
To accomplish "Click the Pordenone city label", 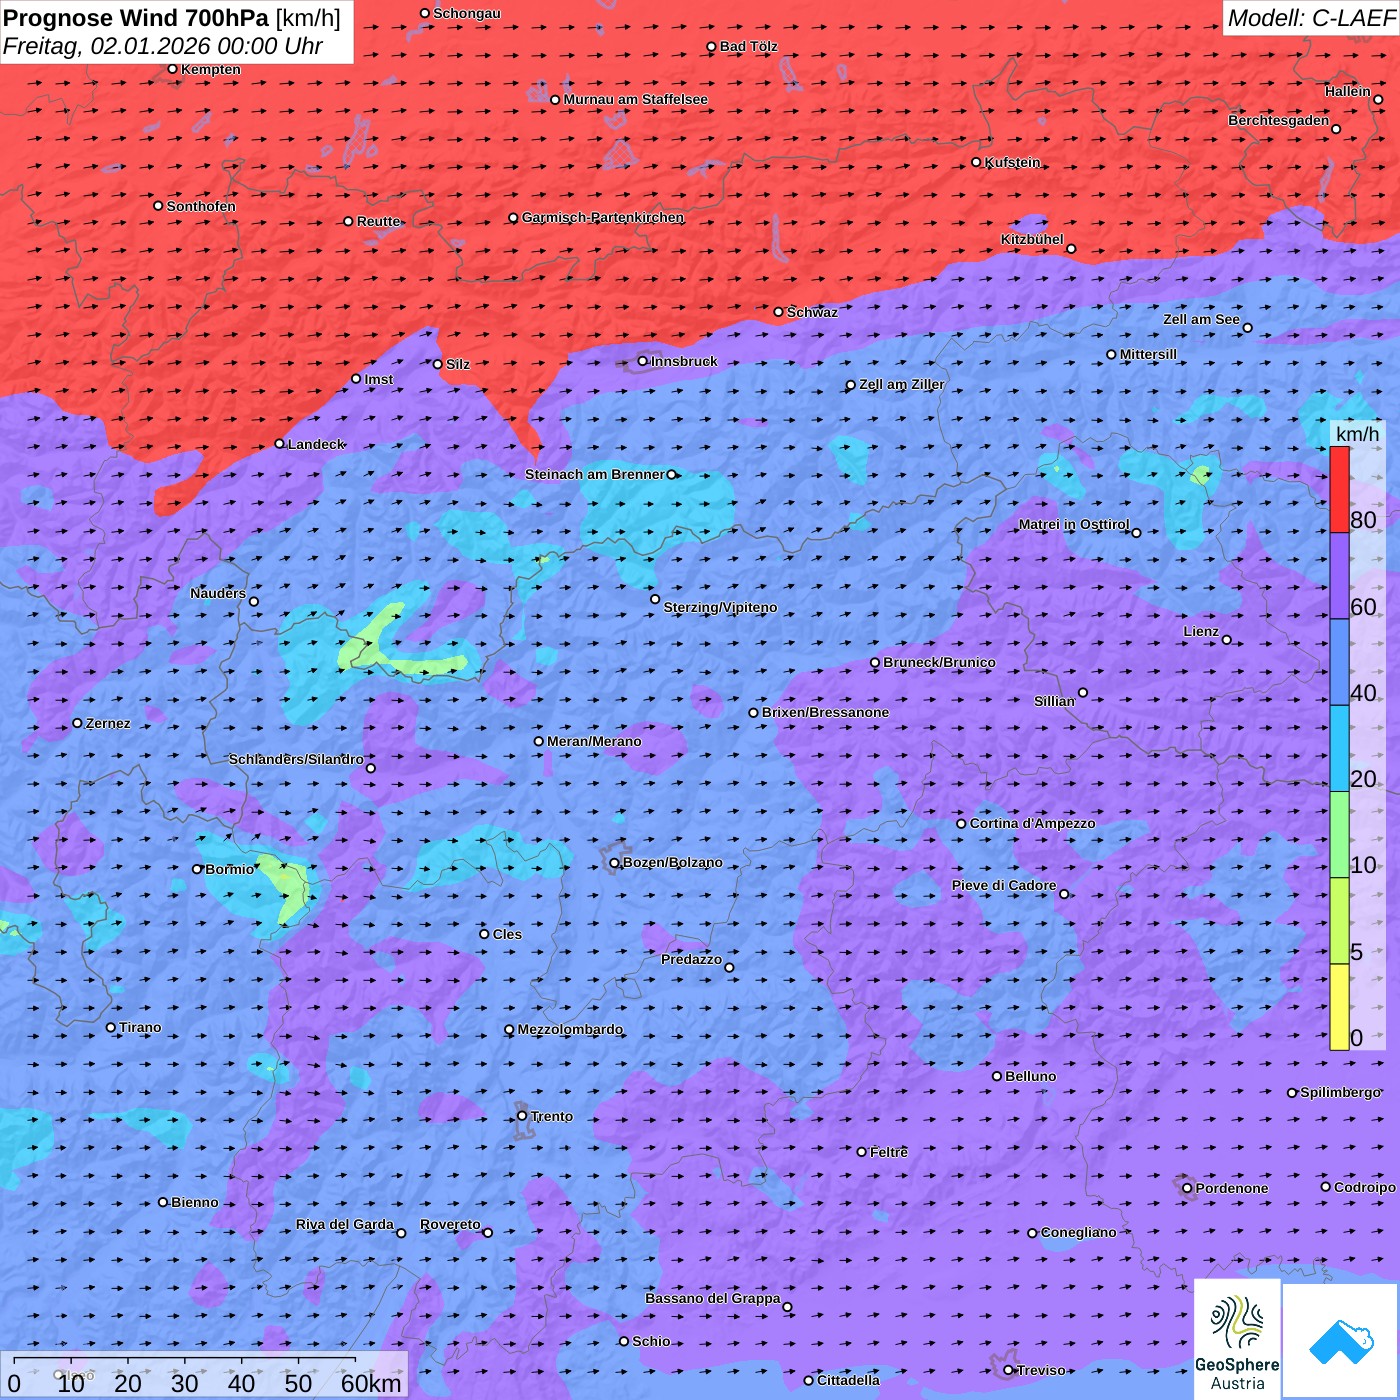I will coord(1232,1188).
